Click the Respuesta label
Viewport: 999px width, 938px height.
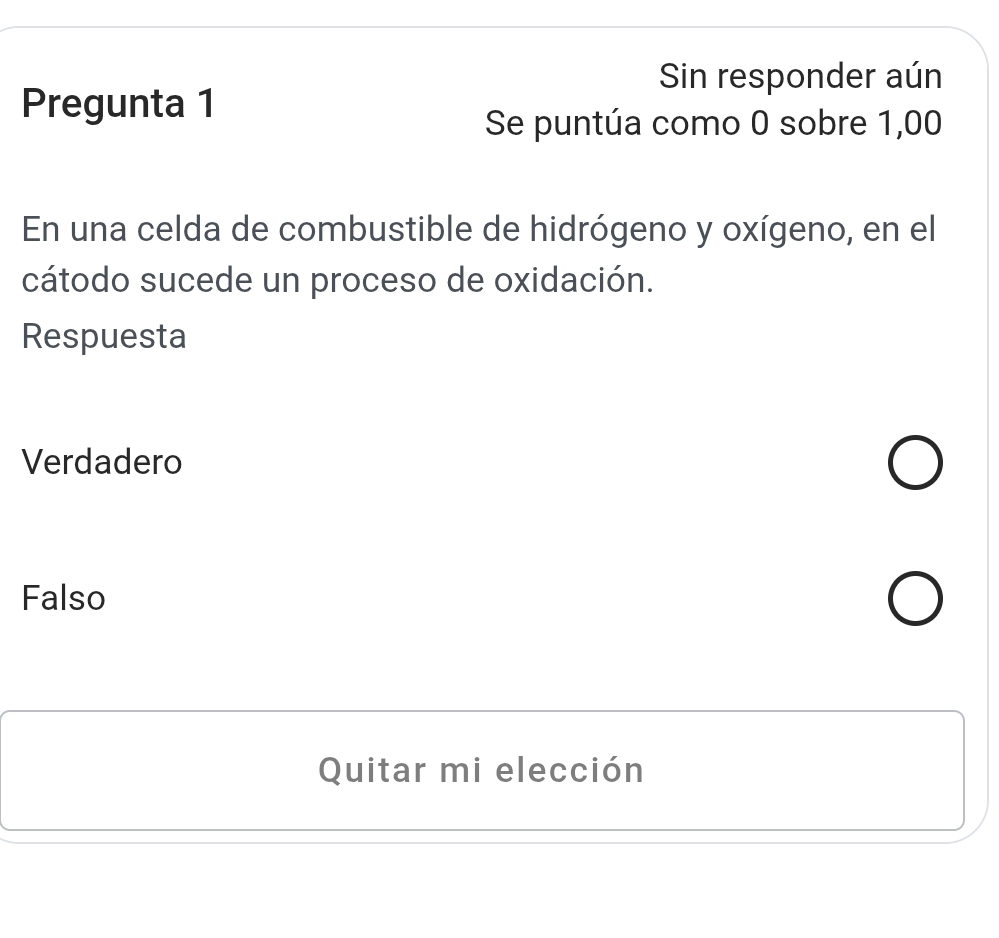[104, 337]
